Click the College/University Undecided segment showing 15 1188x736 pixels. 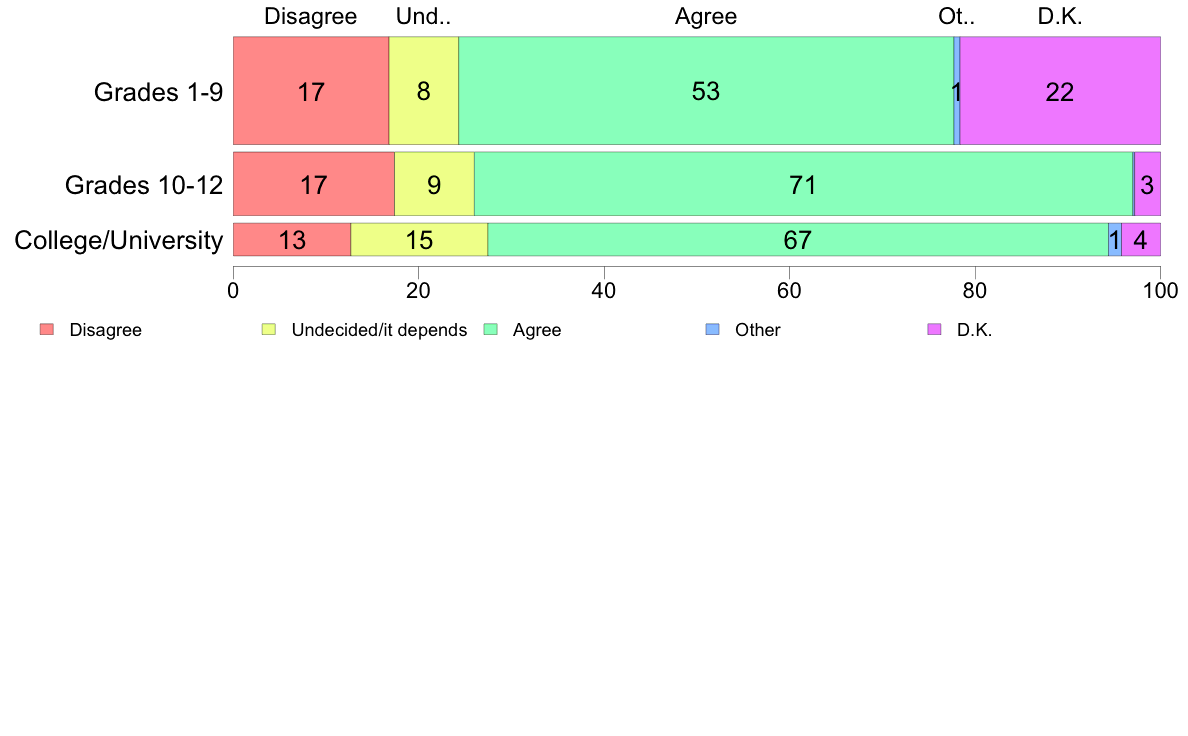tap(419, 240)
